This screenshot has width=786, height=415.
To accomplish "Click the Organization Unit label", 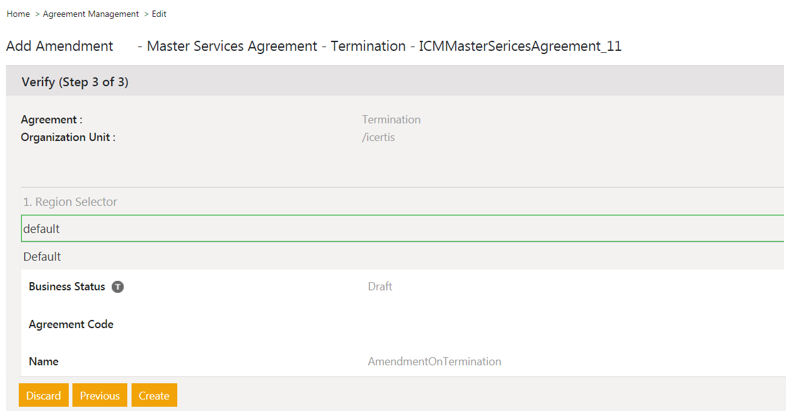I will tap(68, 137).
